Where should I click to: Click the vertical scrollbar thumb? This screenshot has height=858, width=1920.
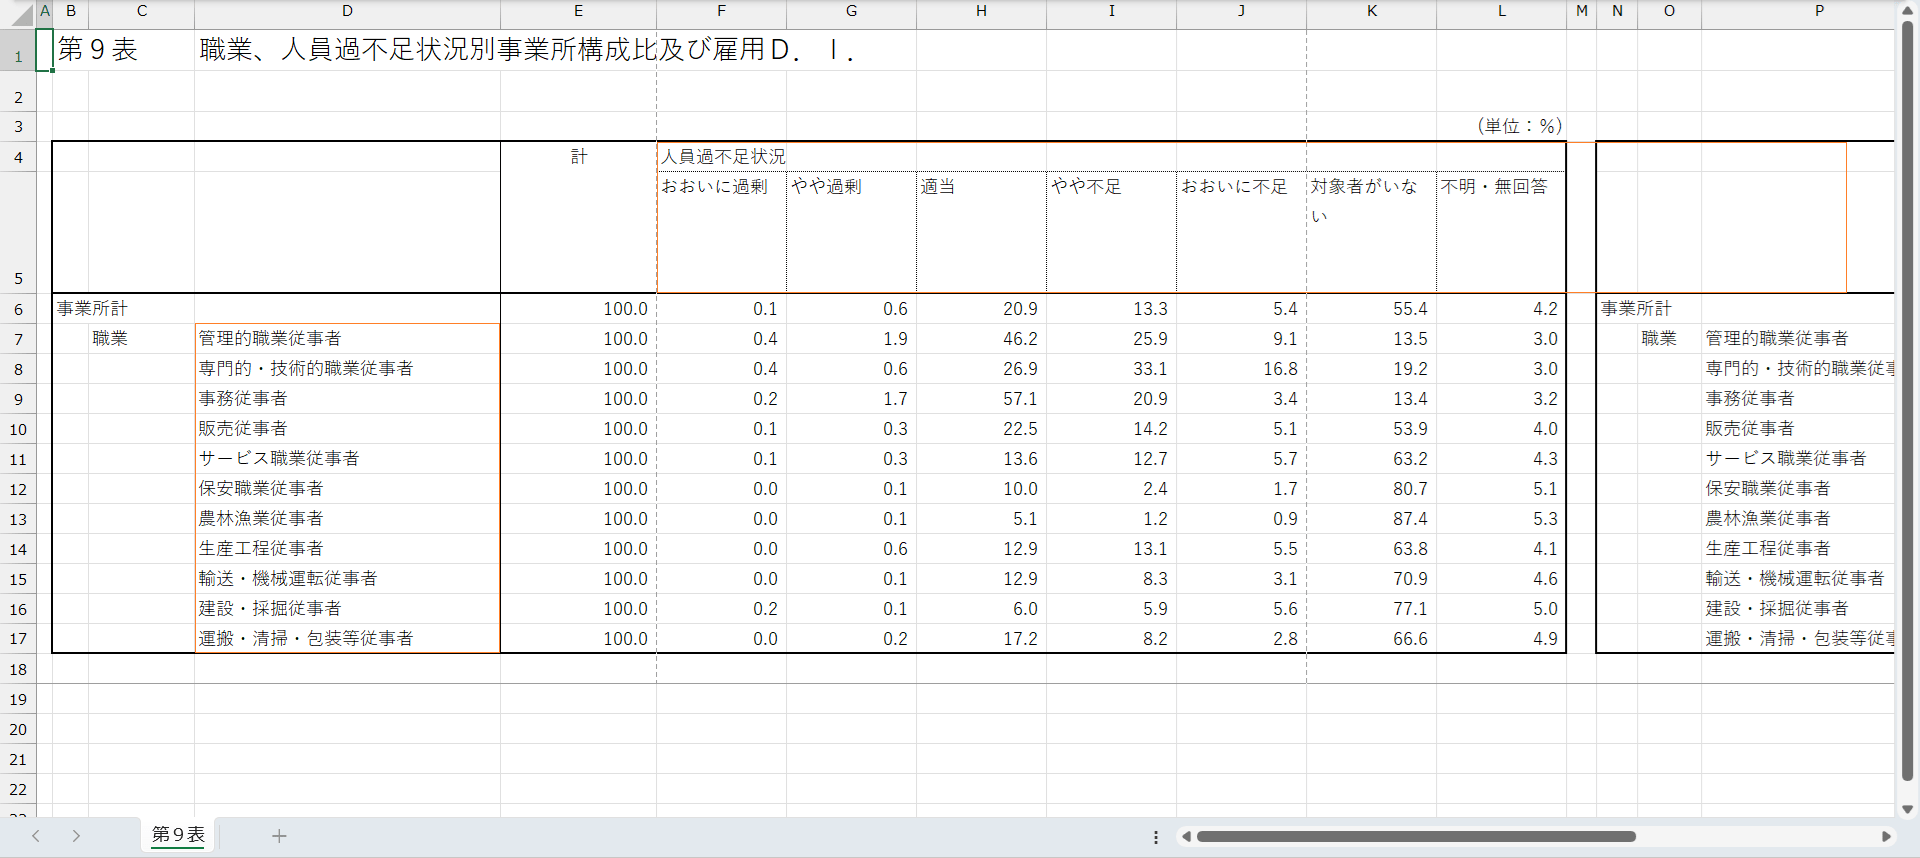[x=1907, y=400]
